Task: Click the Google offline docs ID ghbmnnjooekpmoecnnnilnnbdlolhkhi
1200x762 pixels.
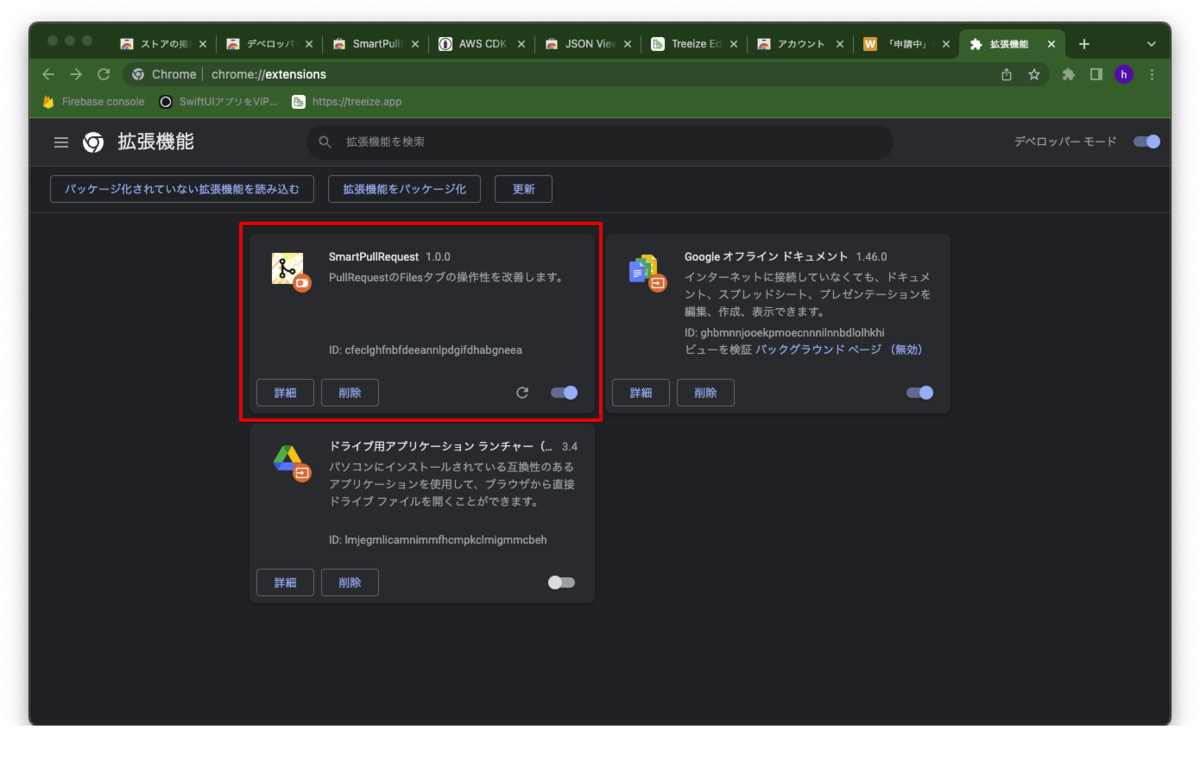Action: [785, 332]
